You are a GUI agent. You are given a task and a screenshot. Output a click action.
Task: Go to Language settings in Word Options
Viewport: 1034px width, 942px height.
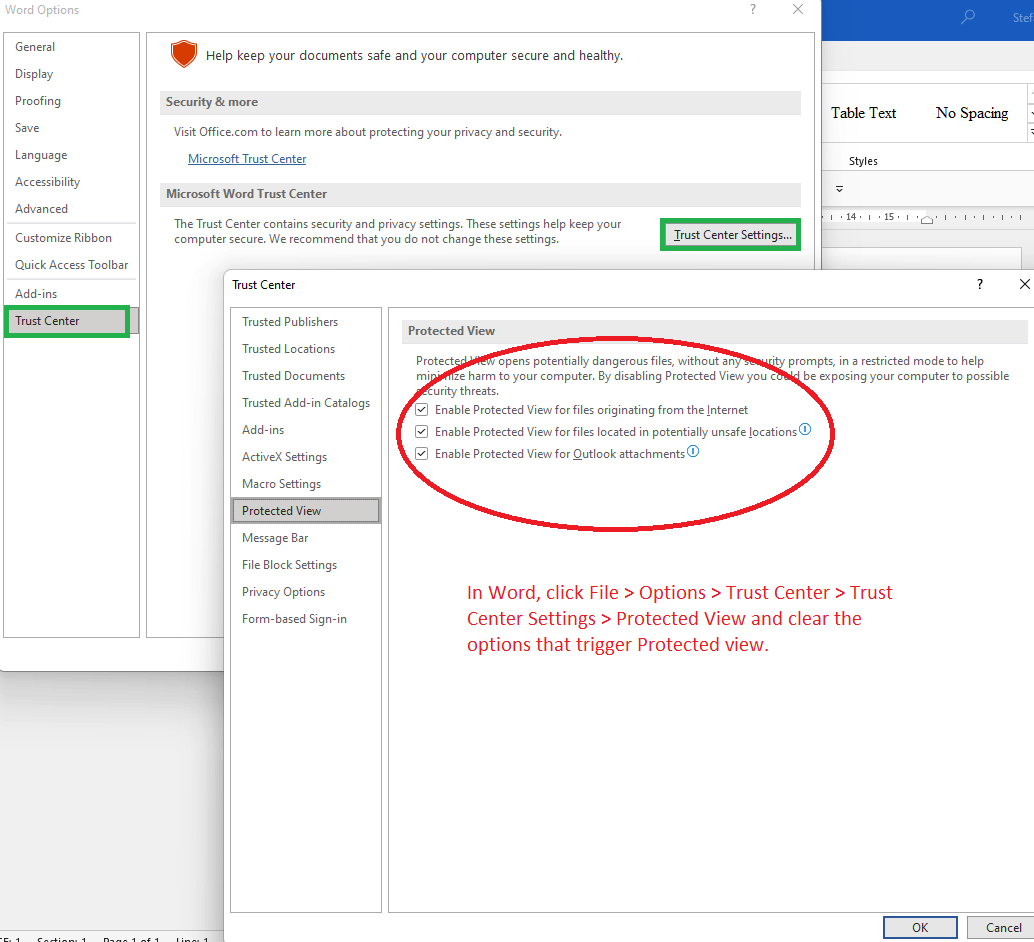pos(70,155)
